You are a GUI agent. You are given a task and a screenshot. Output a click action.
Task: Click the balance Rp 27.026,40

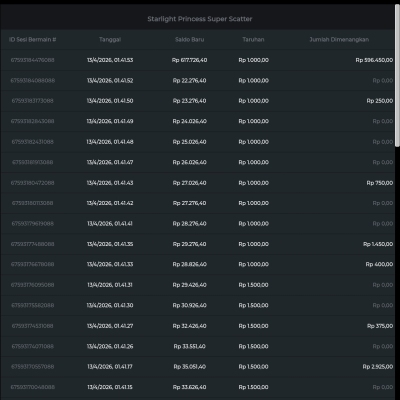(x=189, y=183)
